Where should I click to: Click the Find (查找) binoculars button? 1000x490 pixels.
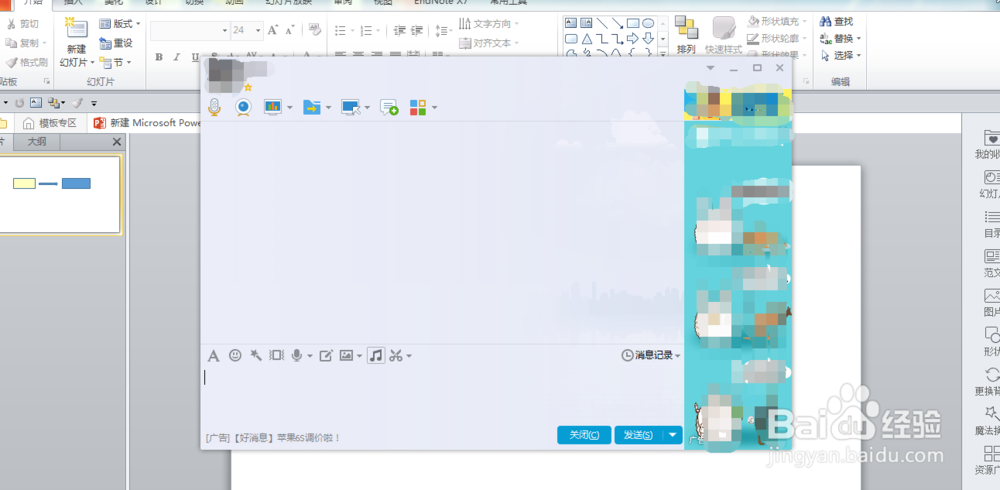[836, 22]
